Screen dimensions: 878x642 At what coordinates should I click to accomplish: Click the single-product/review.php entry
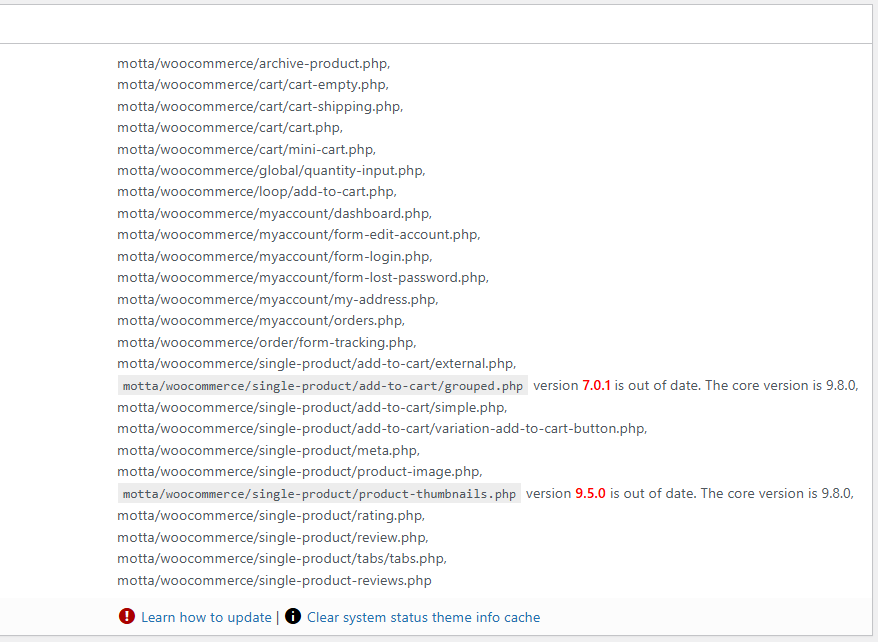(x=273, y=538)
